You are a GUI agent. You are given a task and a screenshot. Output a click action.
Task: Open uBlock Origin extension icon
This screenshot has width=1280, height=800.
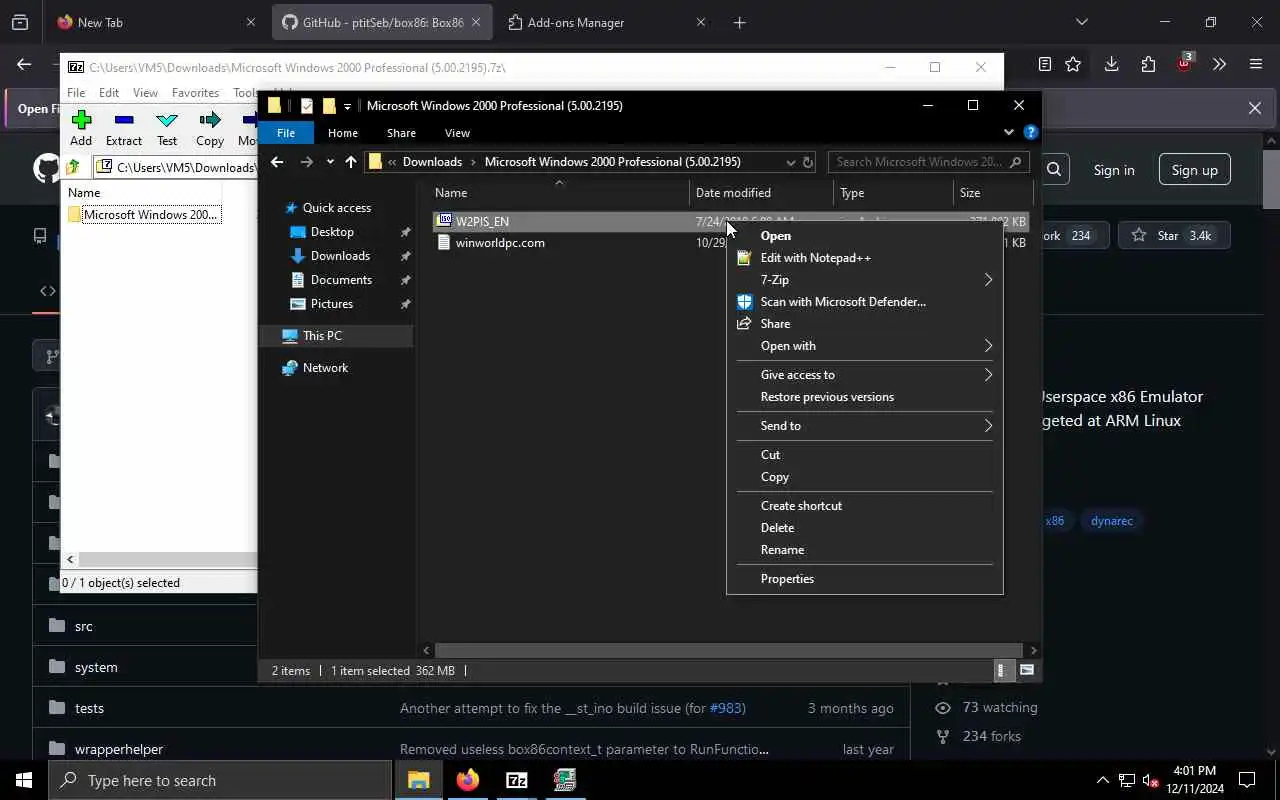[x=1185, y=63]
